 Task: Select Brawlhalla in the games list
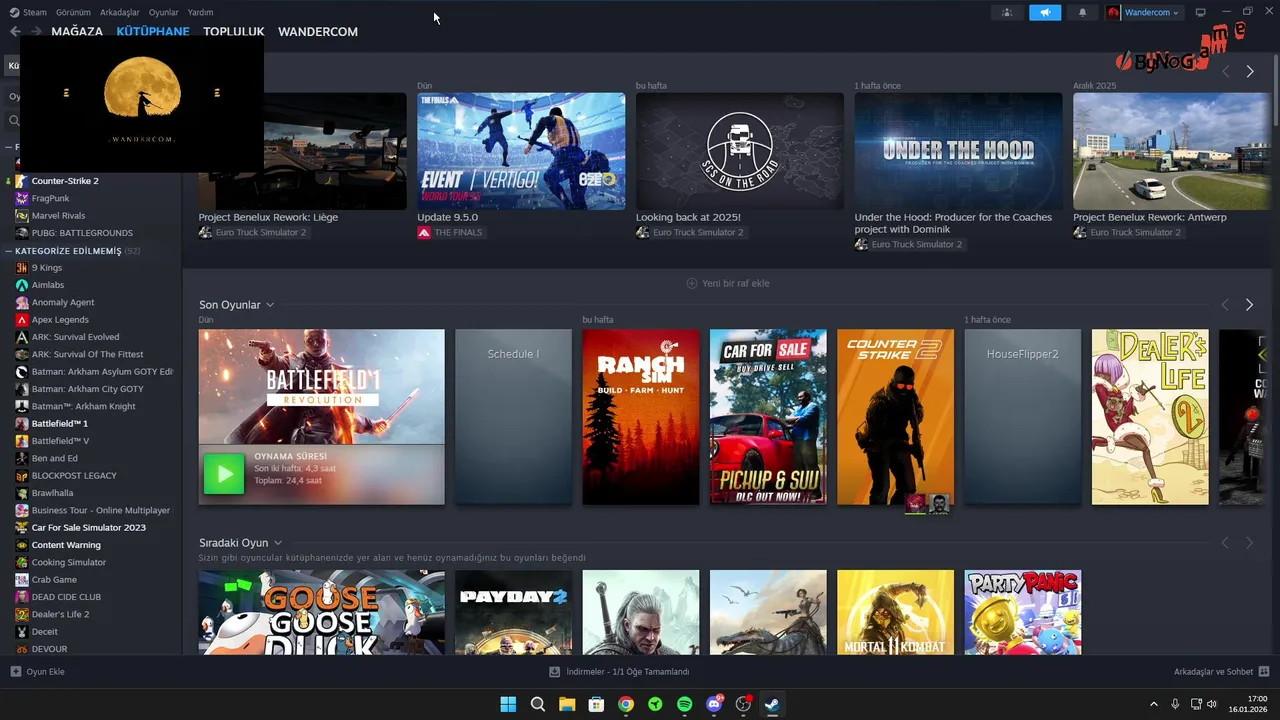point(52,493)
